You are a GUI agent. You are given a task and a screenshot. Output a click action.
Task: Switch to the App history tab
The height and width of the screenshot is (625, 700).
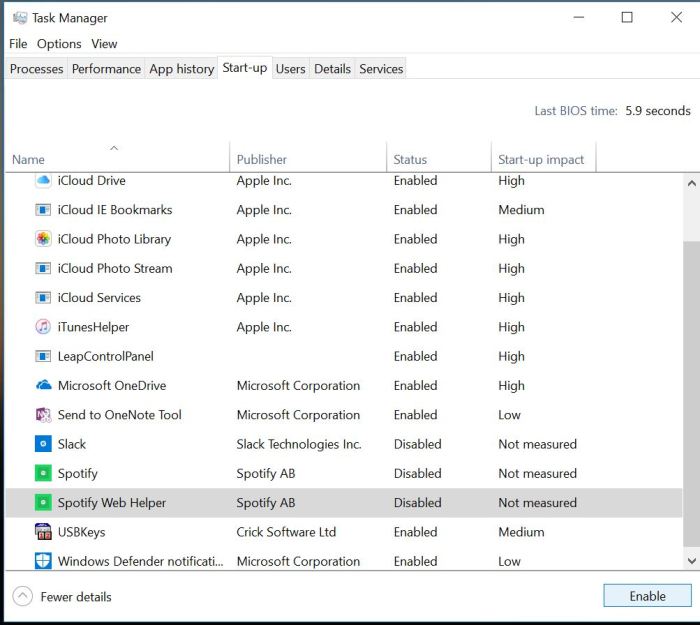[x=182, y=69]
